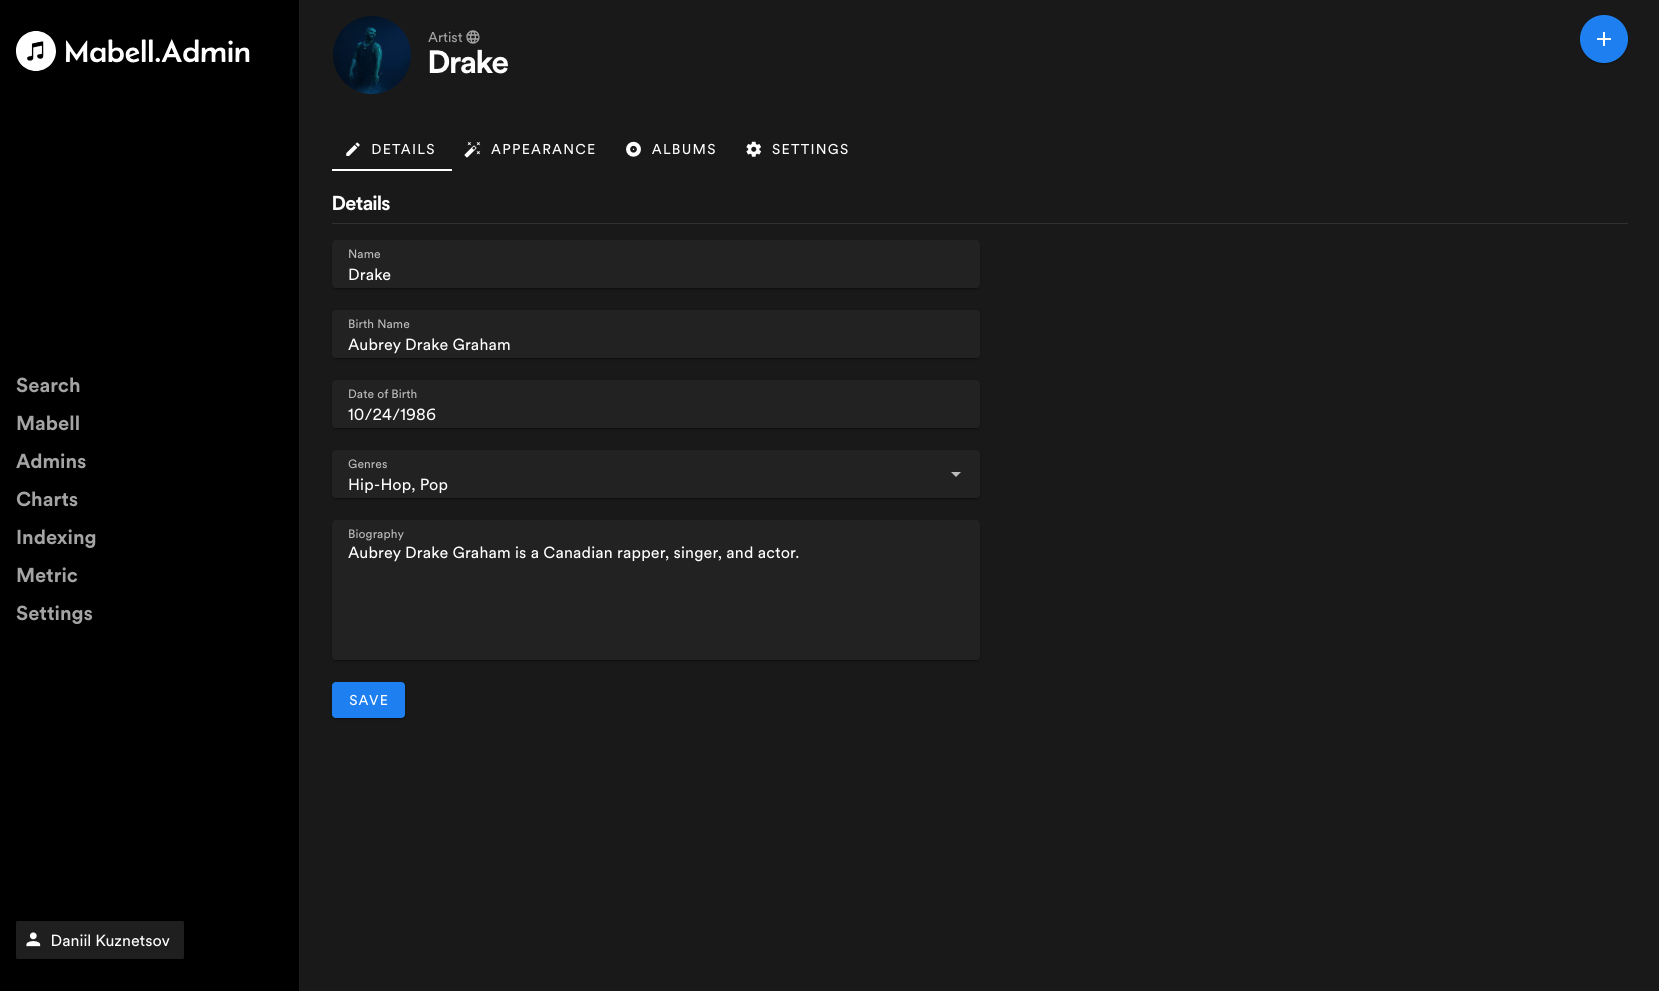
Task: Click the Birth Name input field
Action: coord(655,344)
